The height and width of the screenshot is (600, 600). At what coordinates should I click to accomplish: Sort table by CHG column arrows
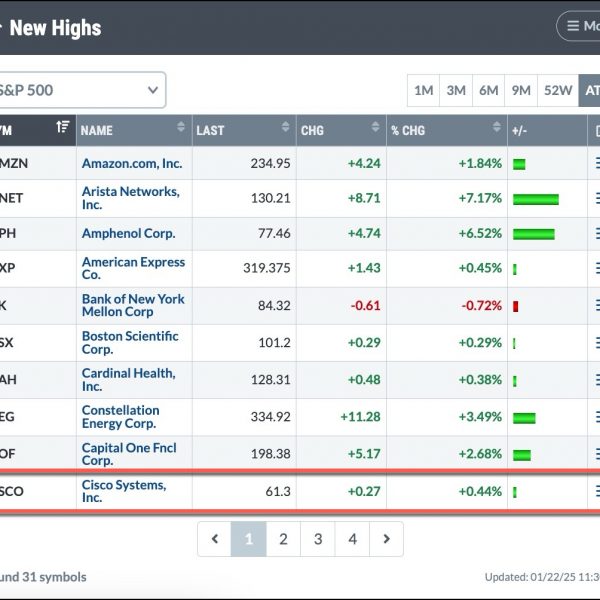coord(375,127)
